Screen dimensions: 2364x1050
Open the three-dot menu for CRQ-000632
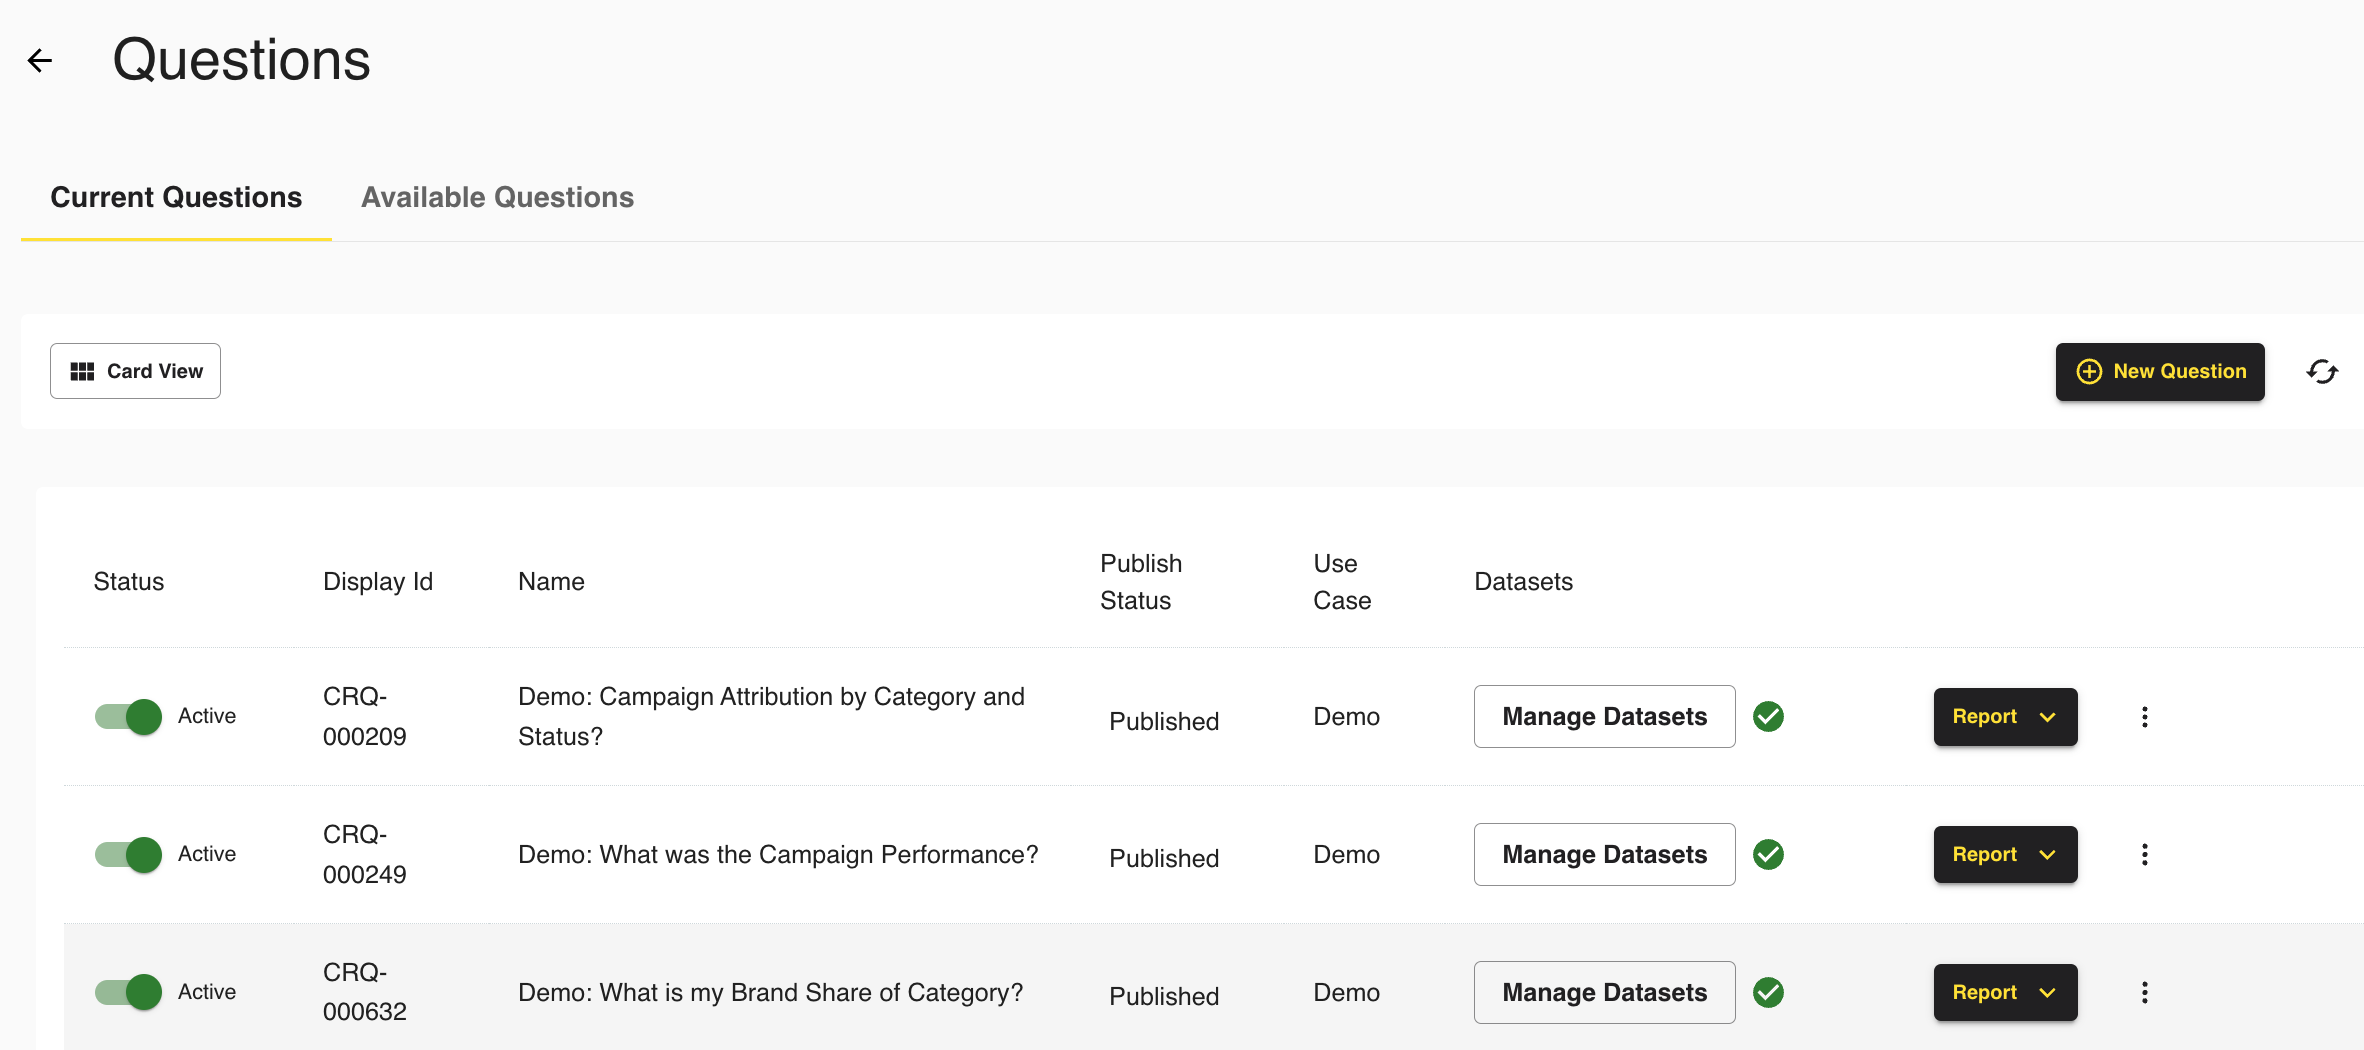pyautogui.click(x=2144, y=993)
